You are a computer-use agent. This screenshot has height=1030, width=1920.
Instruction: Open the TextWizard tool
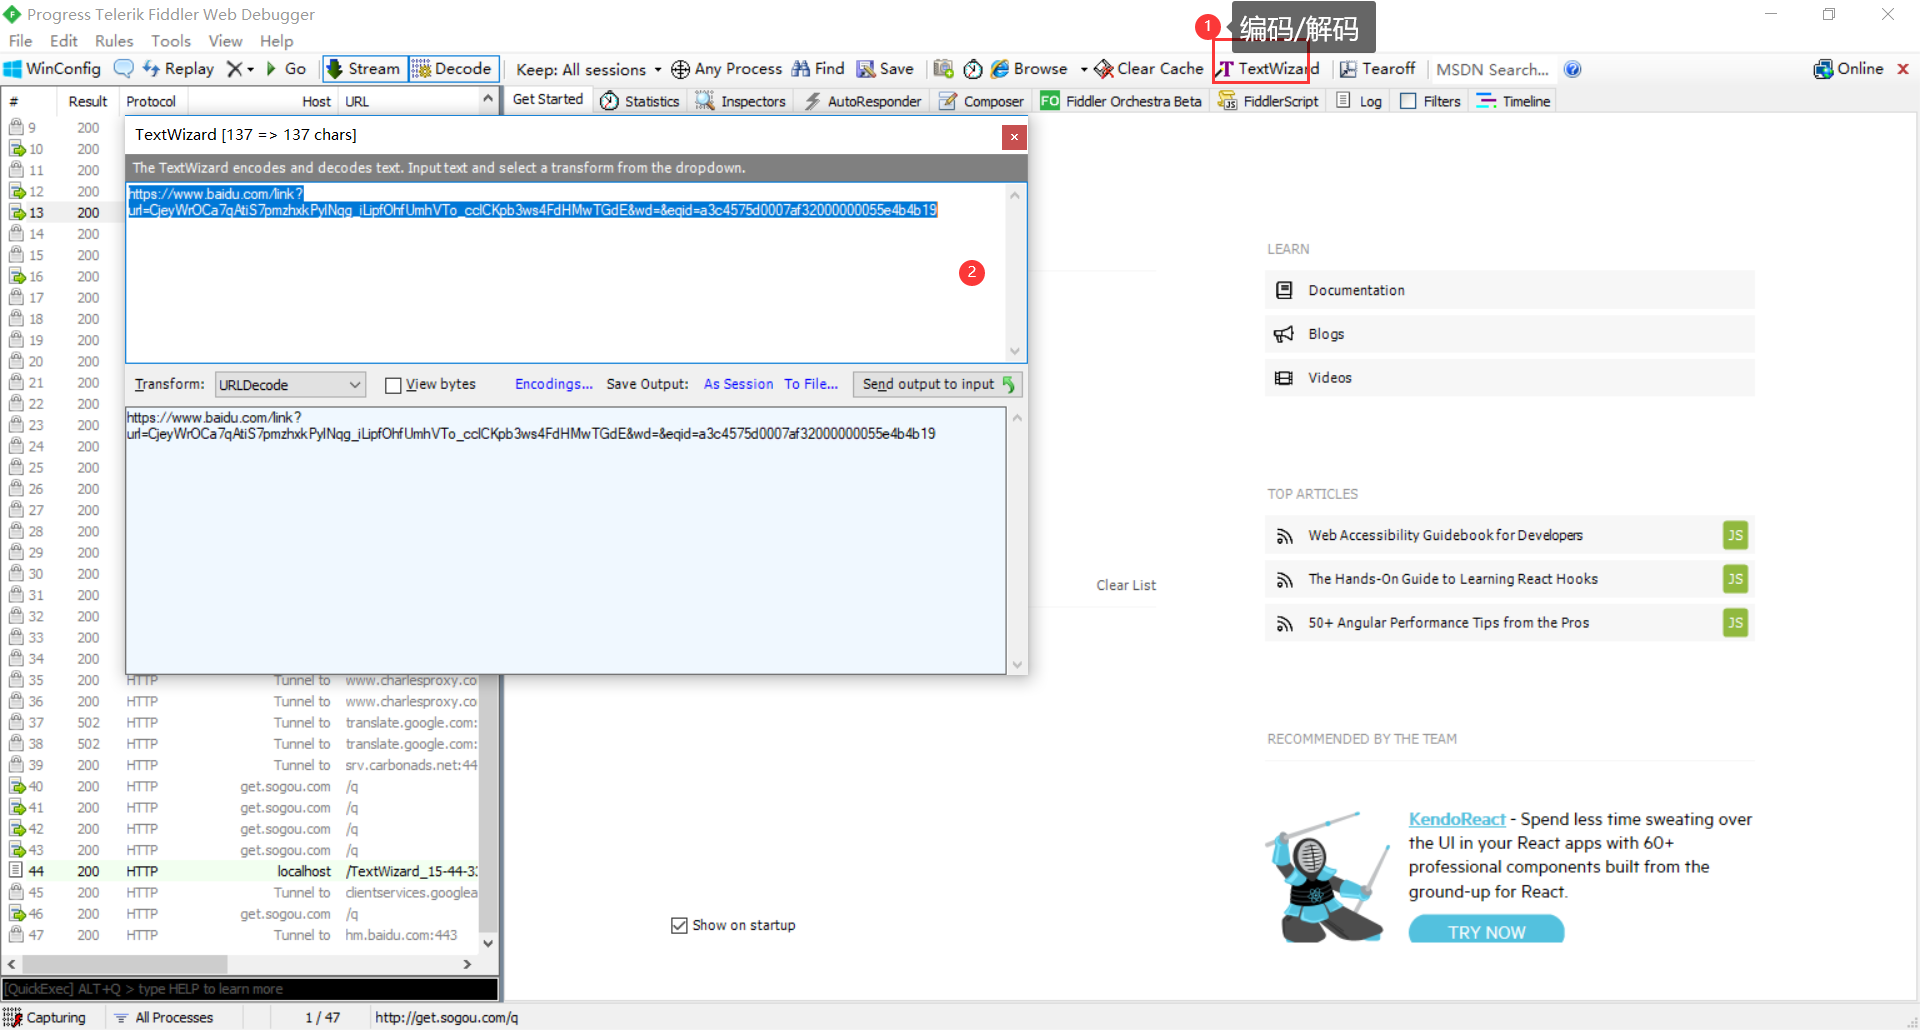click(x=1267, y=69)
